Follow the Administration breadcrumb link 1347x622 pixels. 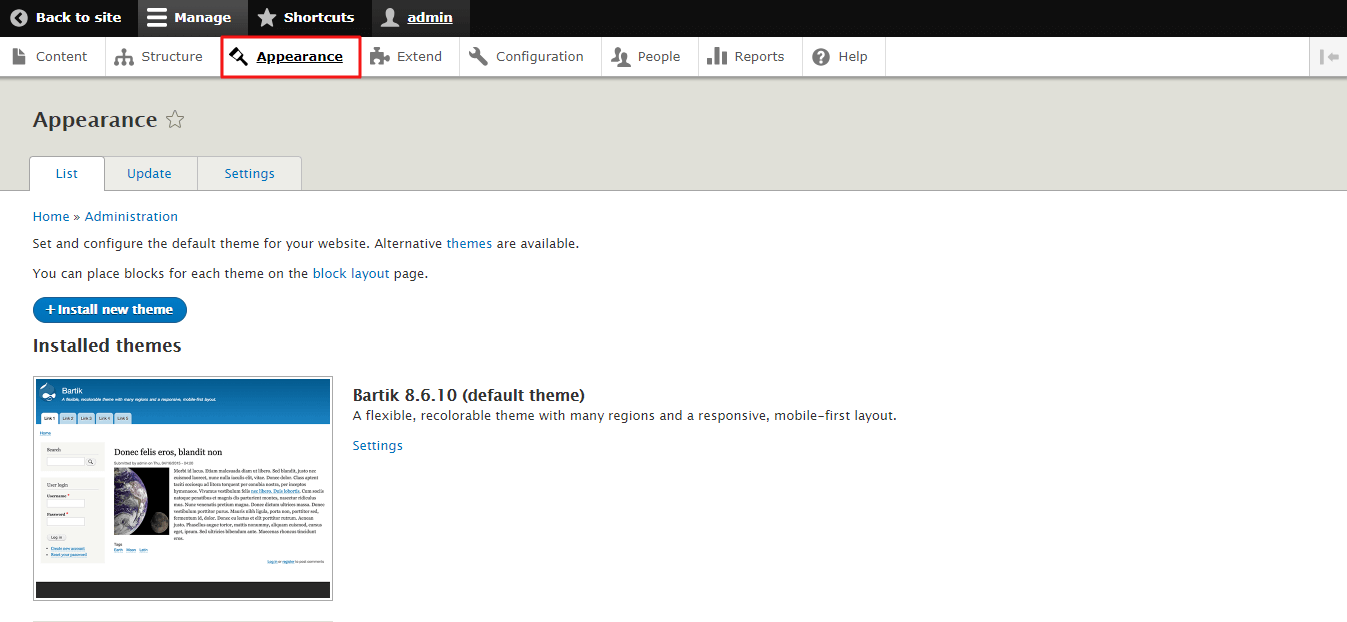[x=131, y=216]
